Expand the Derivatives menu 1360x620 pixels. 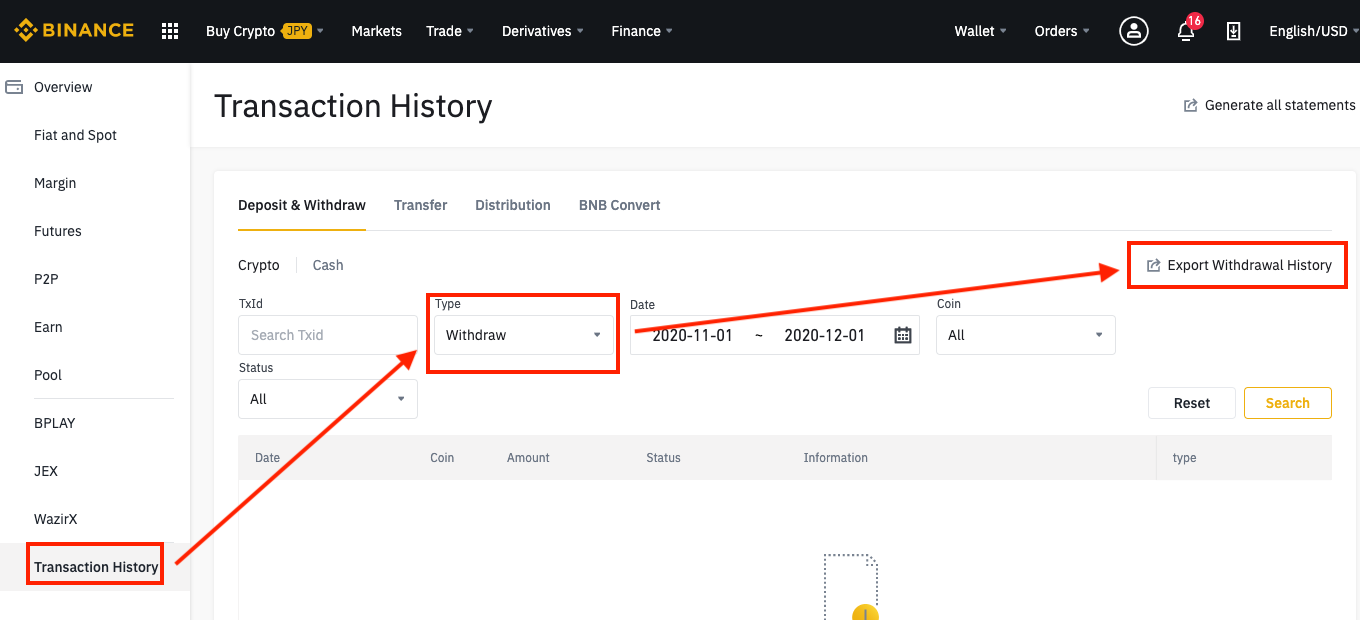pyautogui.click(x=543, y=31)
